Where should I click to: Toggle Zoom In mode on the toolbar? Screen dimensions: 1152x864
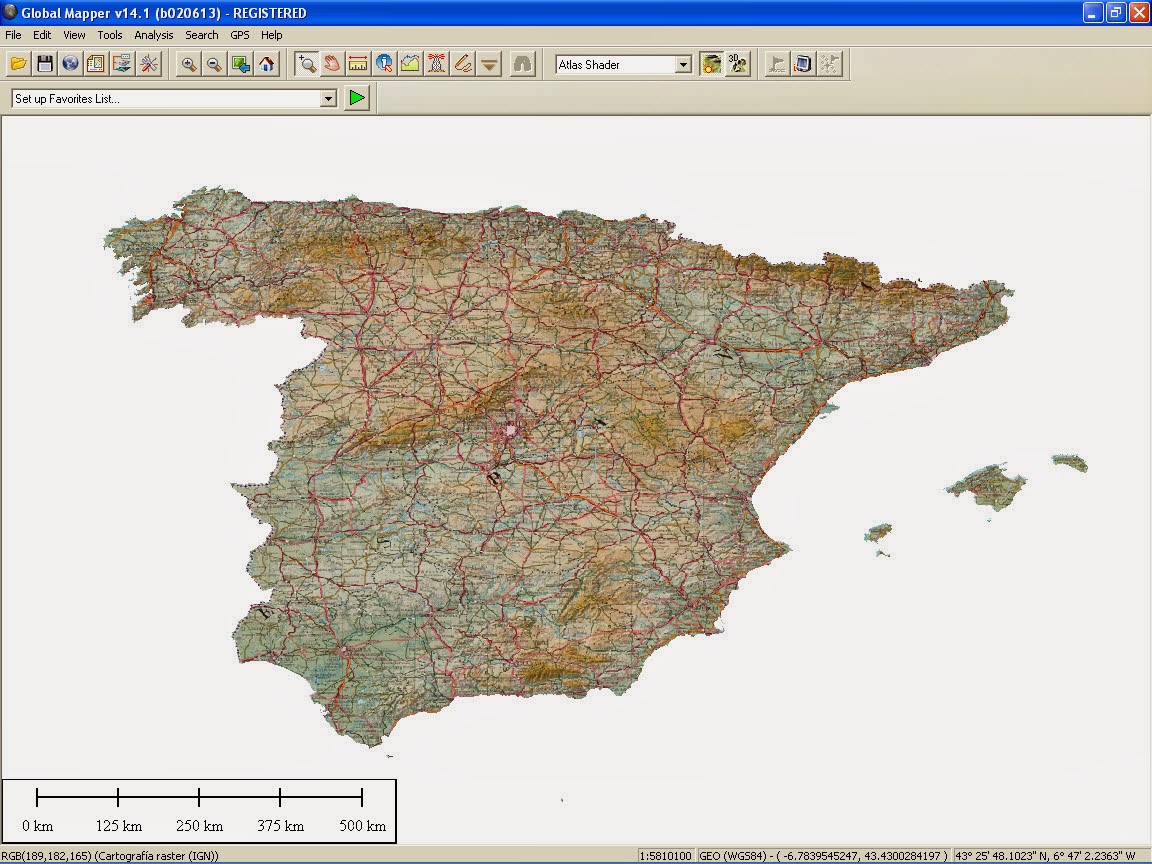[x=190, y=62]
